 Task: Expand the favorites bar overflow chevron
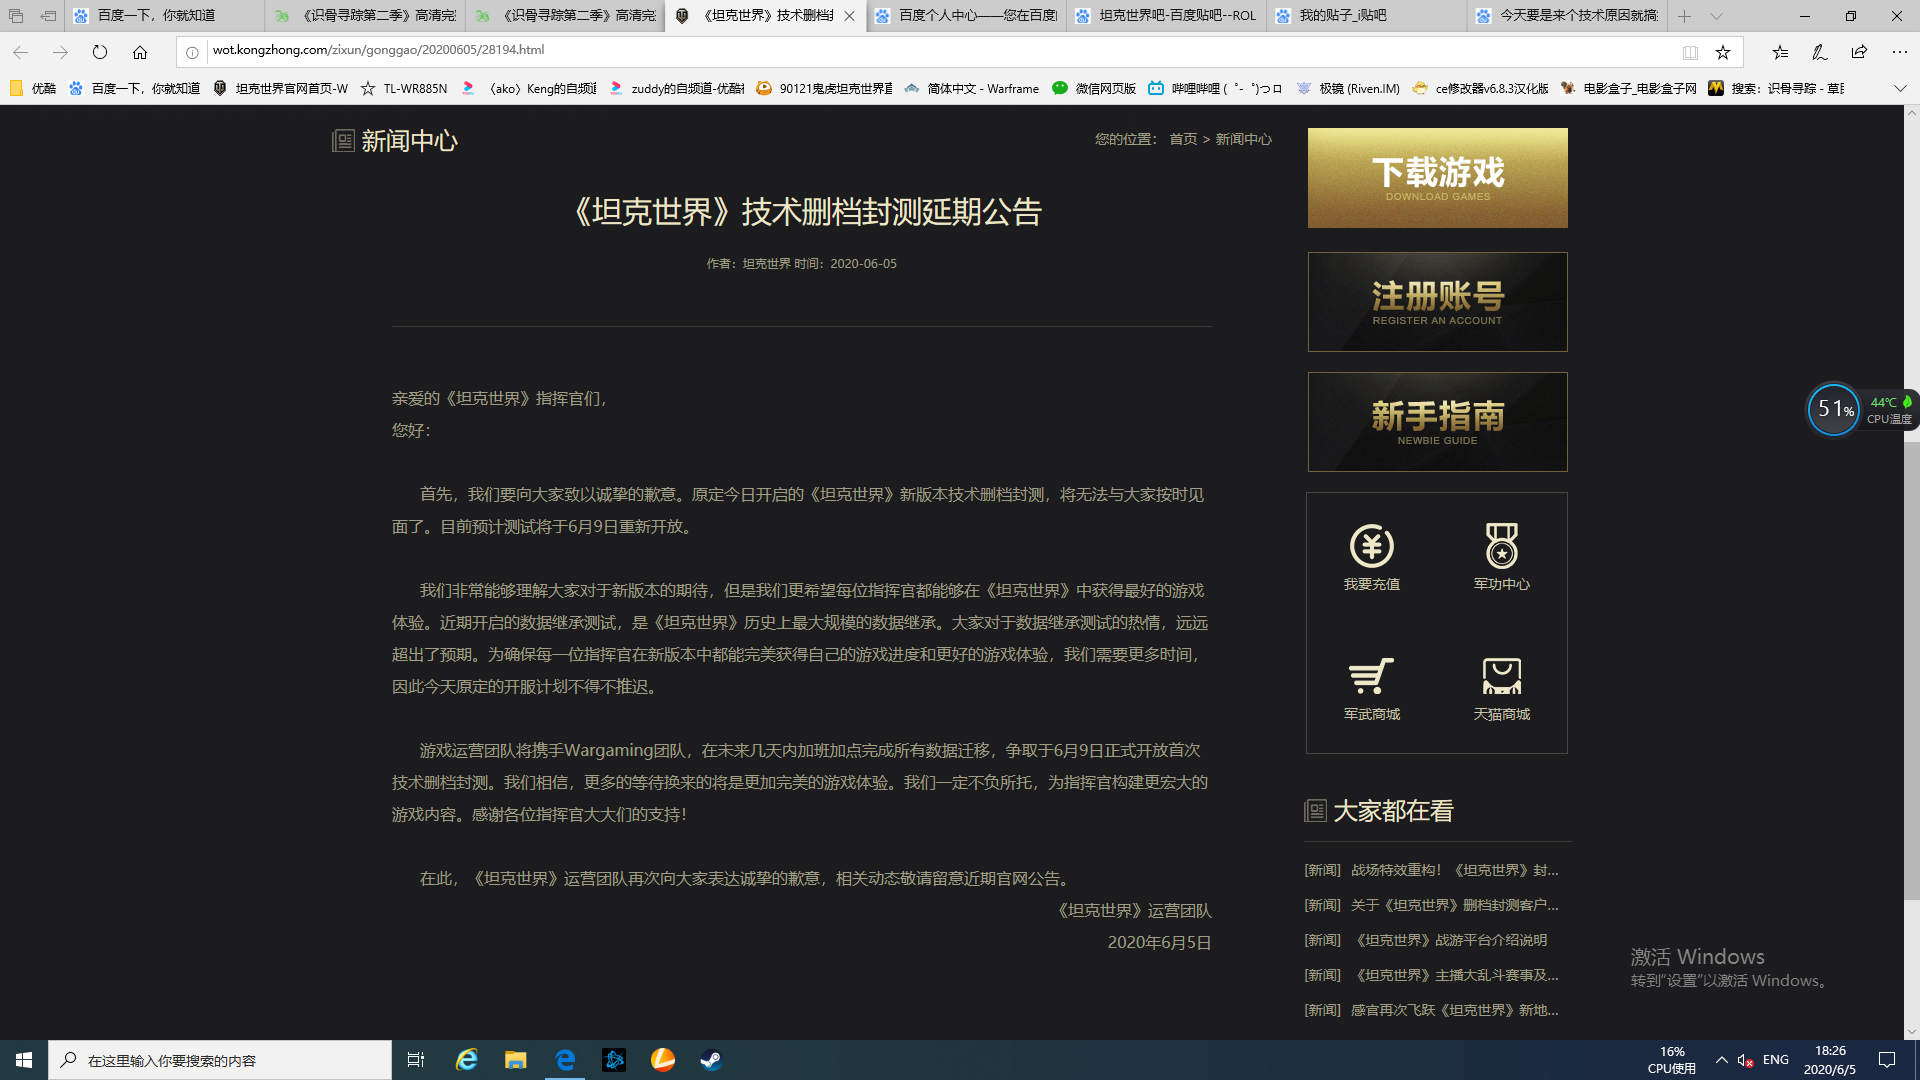click(1899, 88)
